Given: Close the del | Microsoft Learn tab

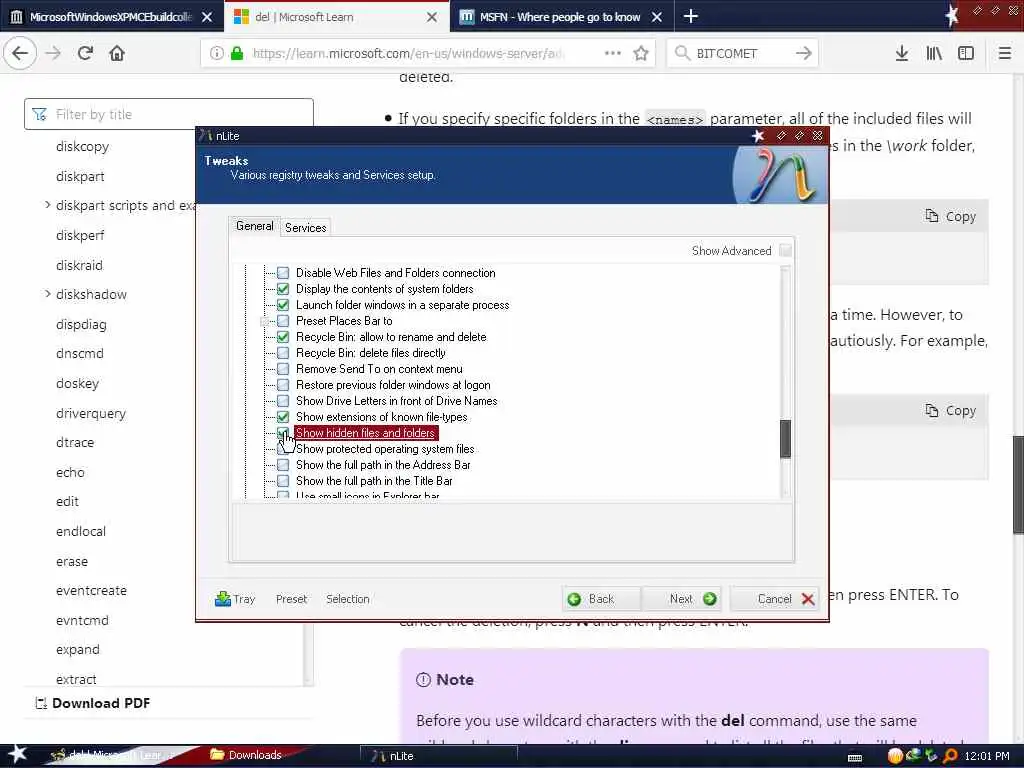Looking at the screenshot, I should click(x=432, y=17).
